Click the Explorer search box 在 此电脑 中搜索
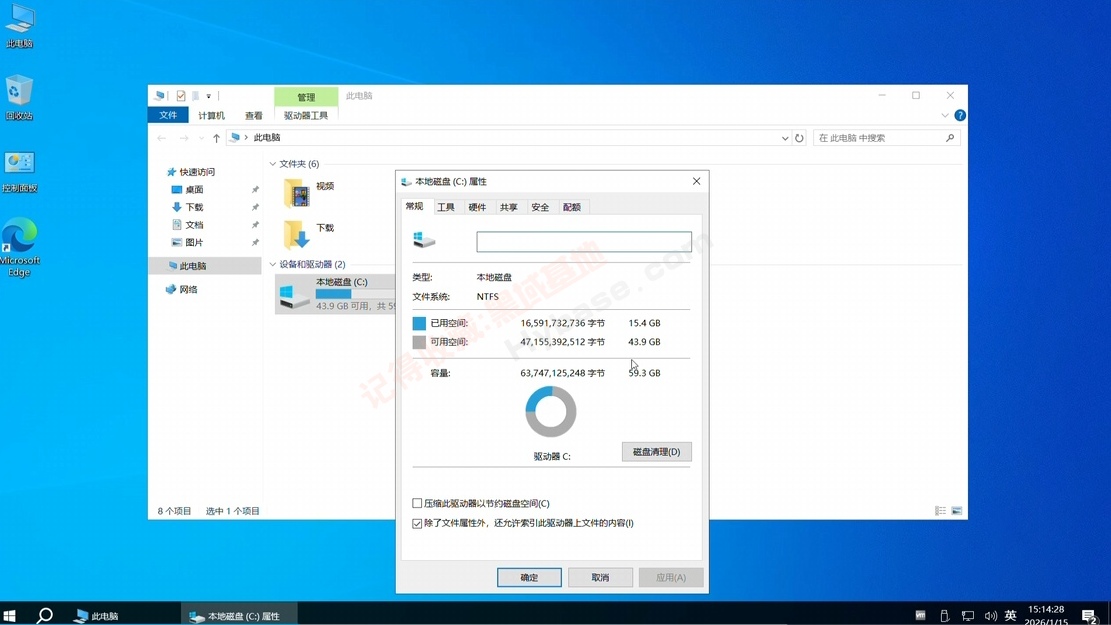 [x=886, y=137]
